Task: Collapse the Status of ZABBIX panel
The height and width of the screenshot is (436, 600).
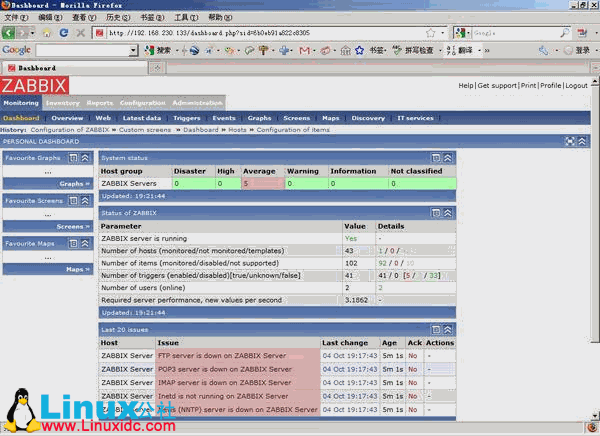Action: [x=449, y=211]
